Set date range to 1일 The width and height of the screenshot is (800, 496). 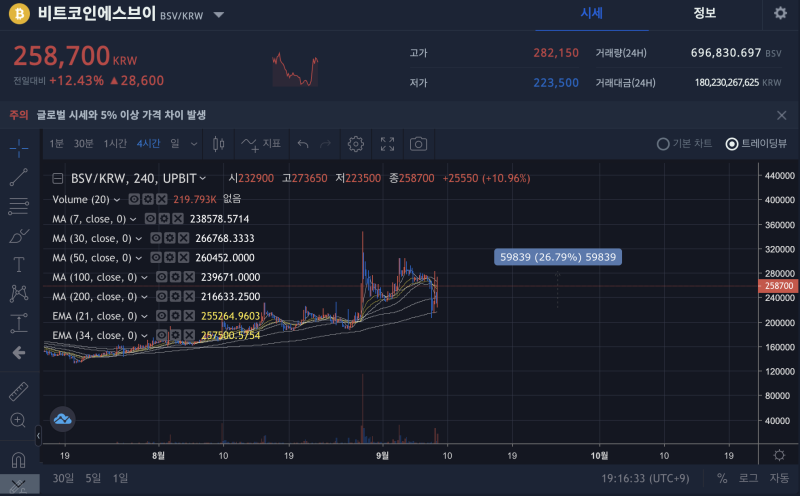point(120,478)
